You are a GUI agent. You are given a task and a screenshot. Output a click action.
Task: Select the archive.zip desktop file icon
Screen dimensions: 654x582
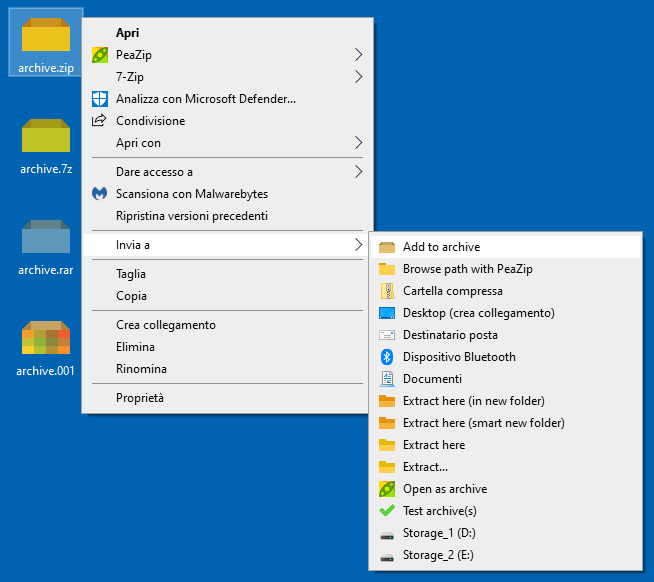tap(46, 34)
